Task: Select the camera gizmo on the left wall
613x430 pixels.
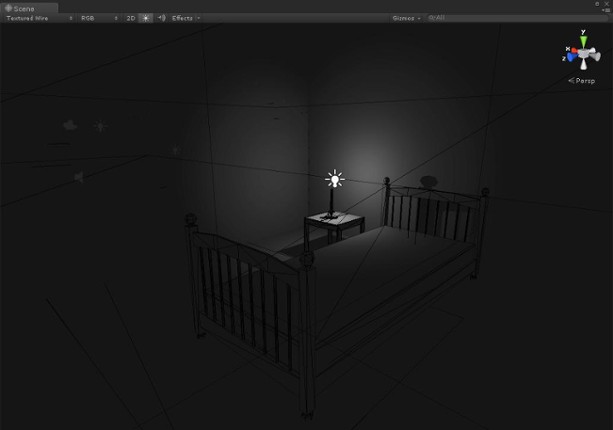Action: click(x=70, y=125)
